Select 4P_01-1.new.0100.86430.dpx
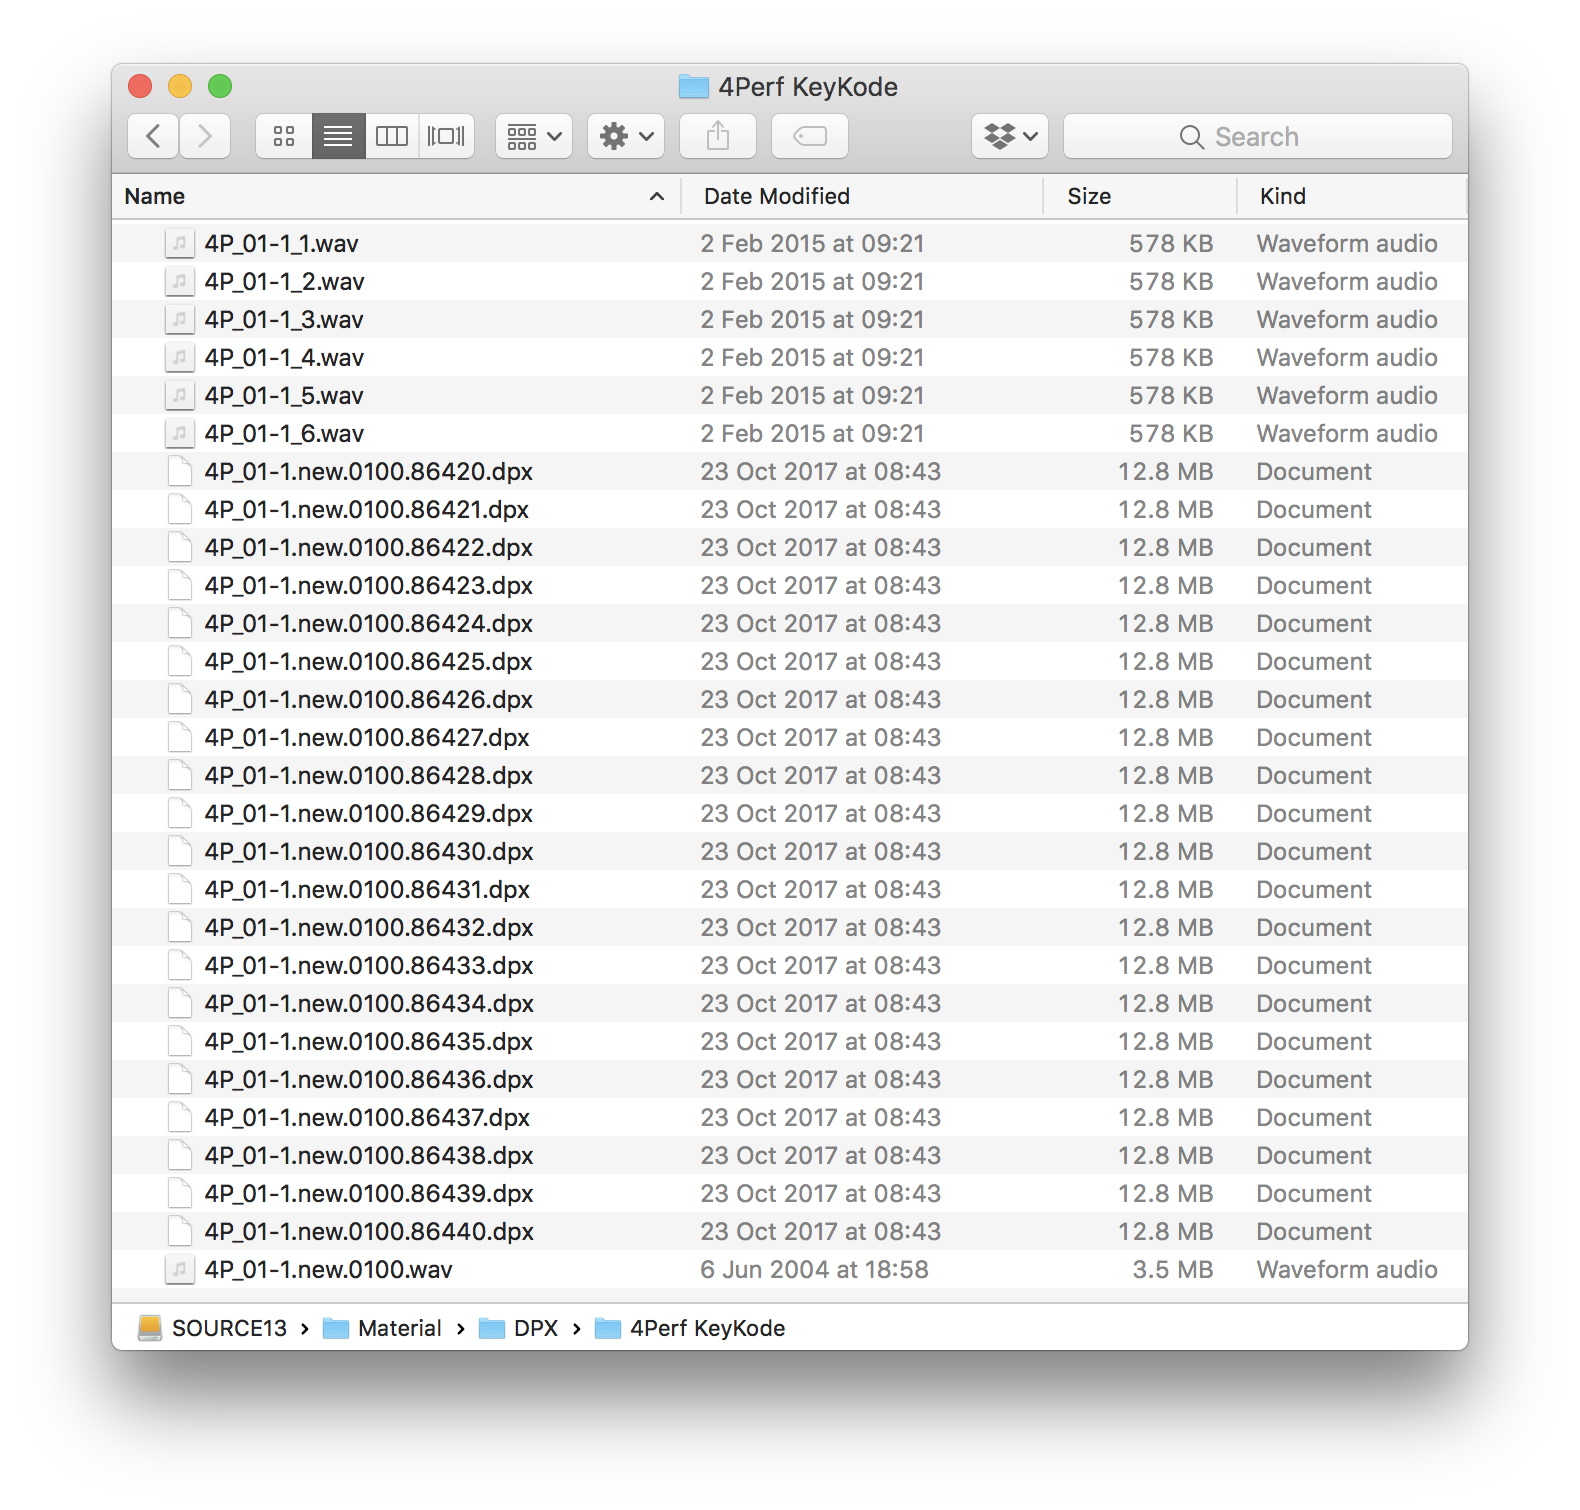The height and width of the screenshot is (1510, 1580). pyautogui.click(x=790, y=851)
